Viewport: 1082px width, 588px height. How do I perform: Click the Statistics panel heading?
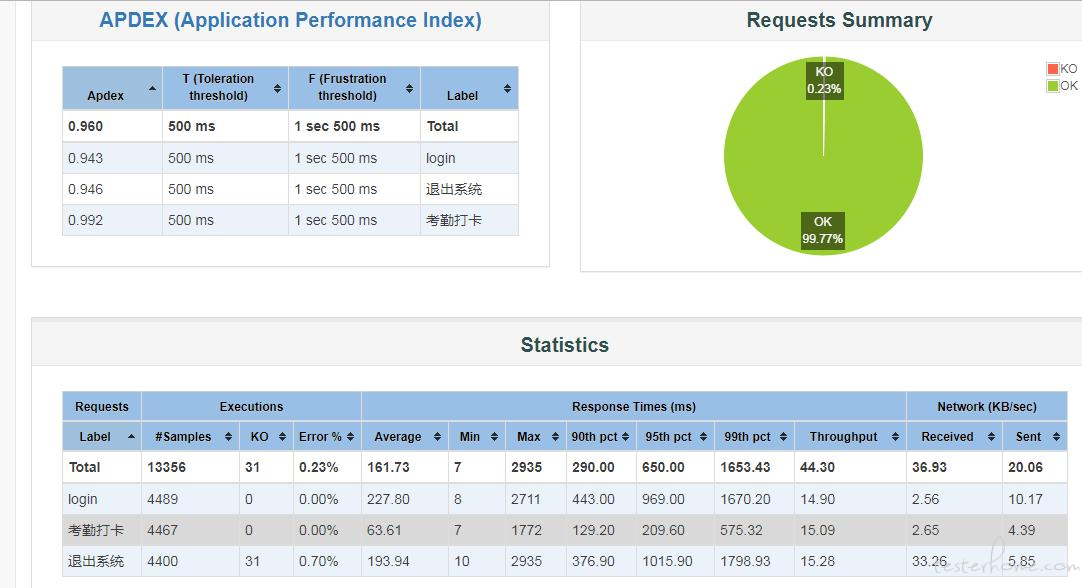tap(564, 345)
